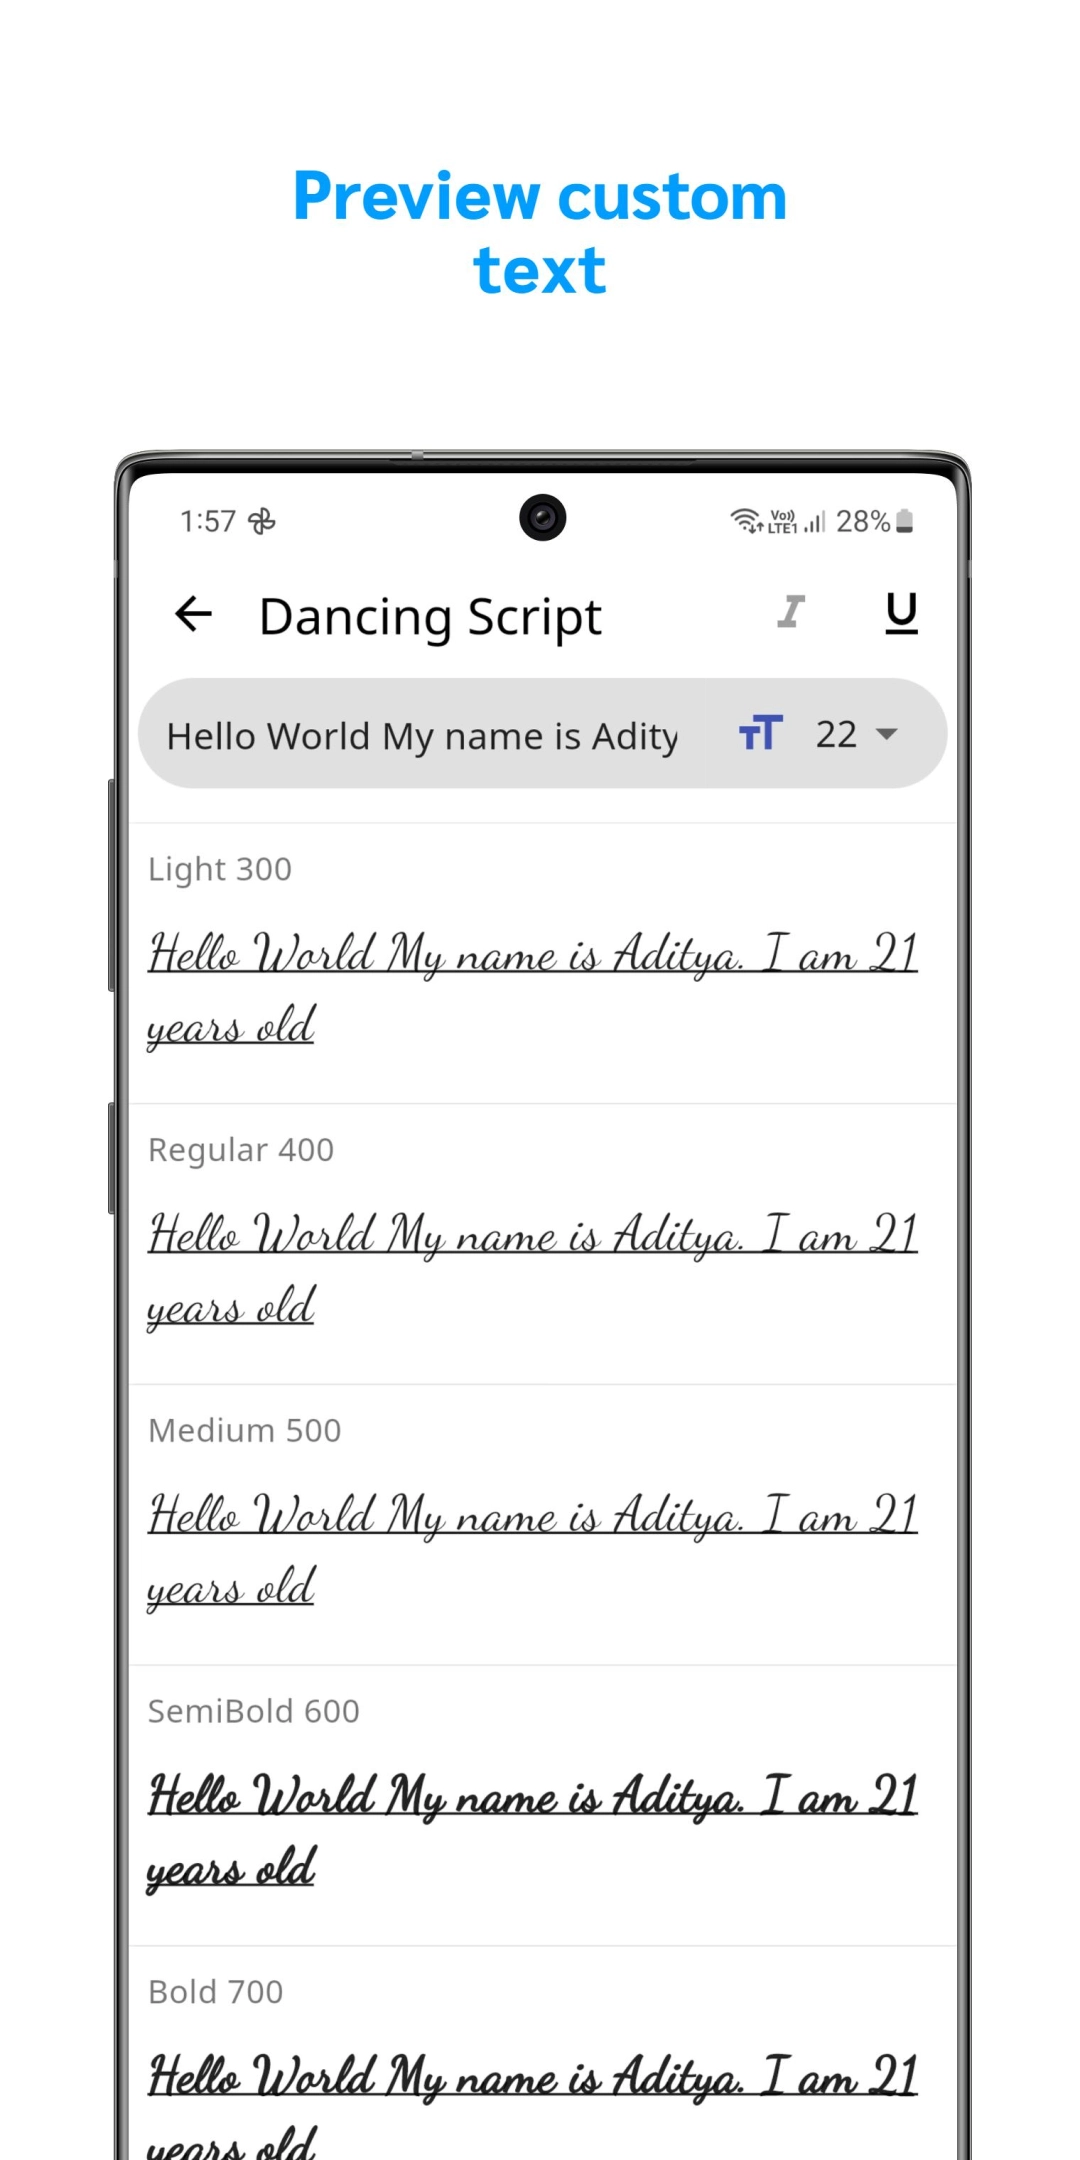Click the pinwheel icon beside the clock
The image size is (1080, 2160).
(x=262, y=521)
